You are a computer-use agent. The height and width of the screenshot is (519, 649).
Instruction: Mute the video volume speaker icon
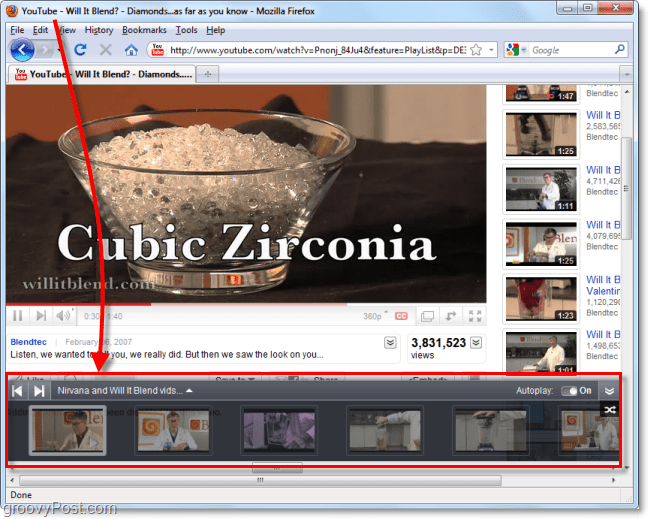click(64, 316)
